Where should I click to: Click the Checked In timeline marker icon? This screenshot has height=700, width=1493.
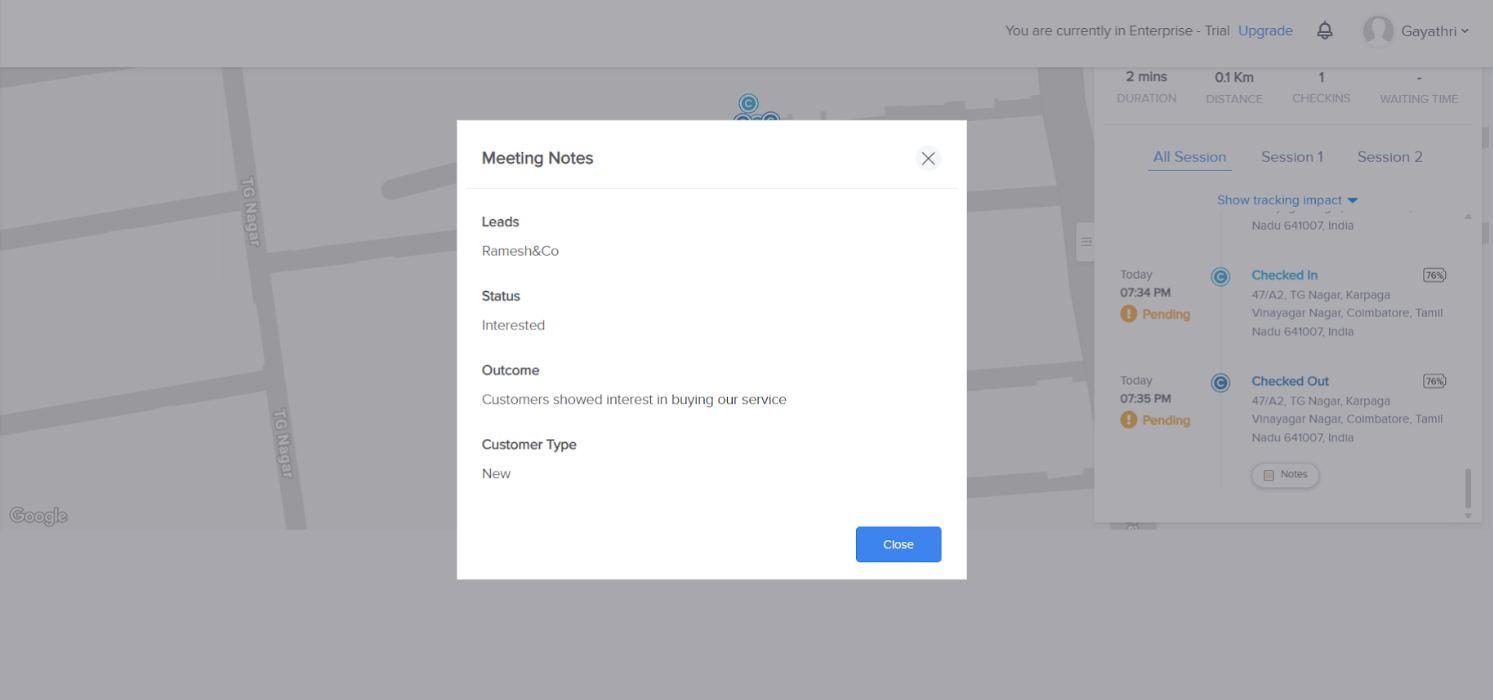1220,277
